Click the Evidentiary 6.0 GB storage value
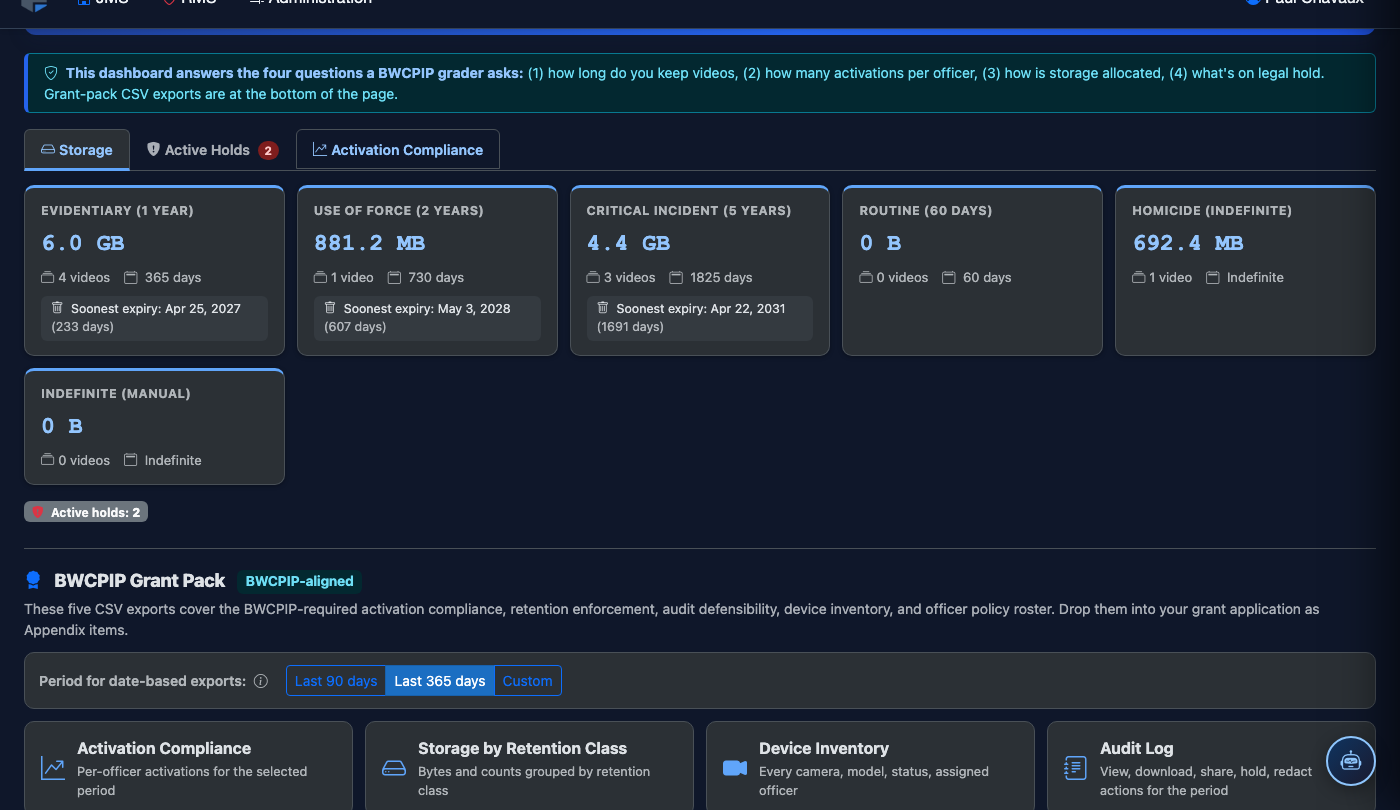The image size is (1400, 810). pyautogui.click(x=83, y=243)
